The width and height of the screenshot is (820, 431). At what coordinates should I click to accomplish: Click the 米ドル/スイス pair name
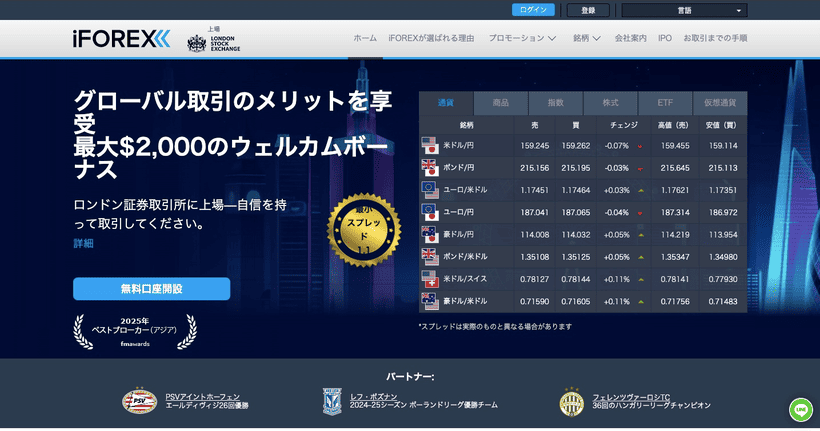(x=465, y=279)
